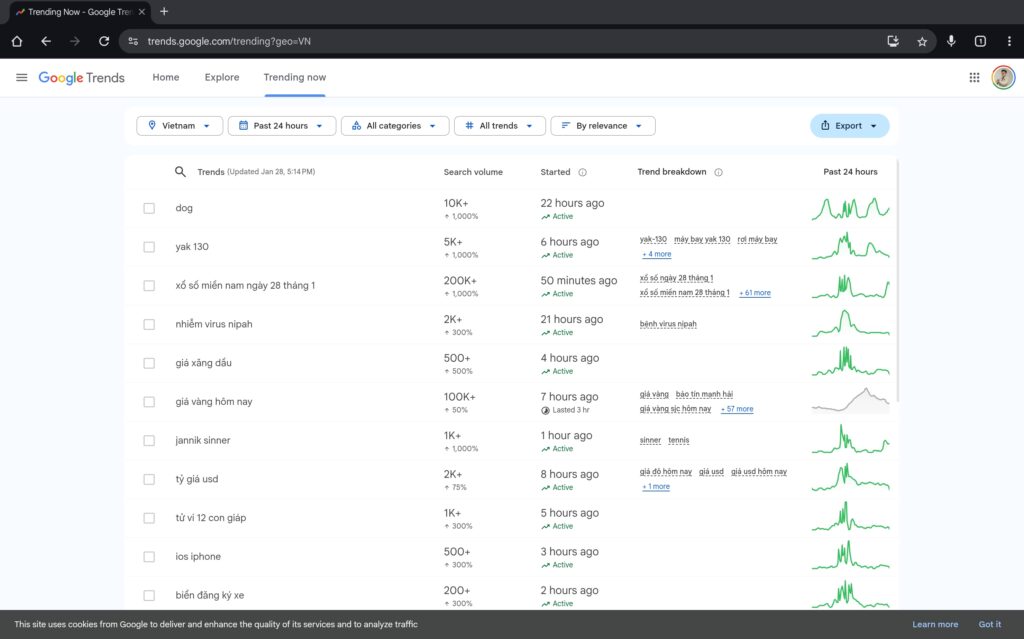Image resolution: width=1024 pixels, height=639 pixels.
Task: View the dog trend sparkline chart
Action: [x=850, y=208]
